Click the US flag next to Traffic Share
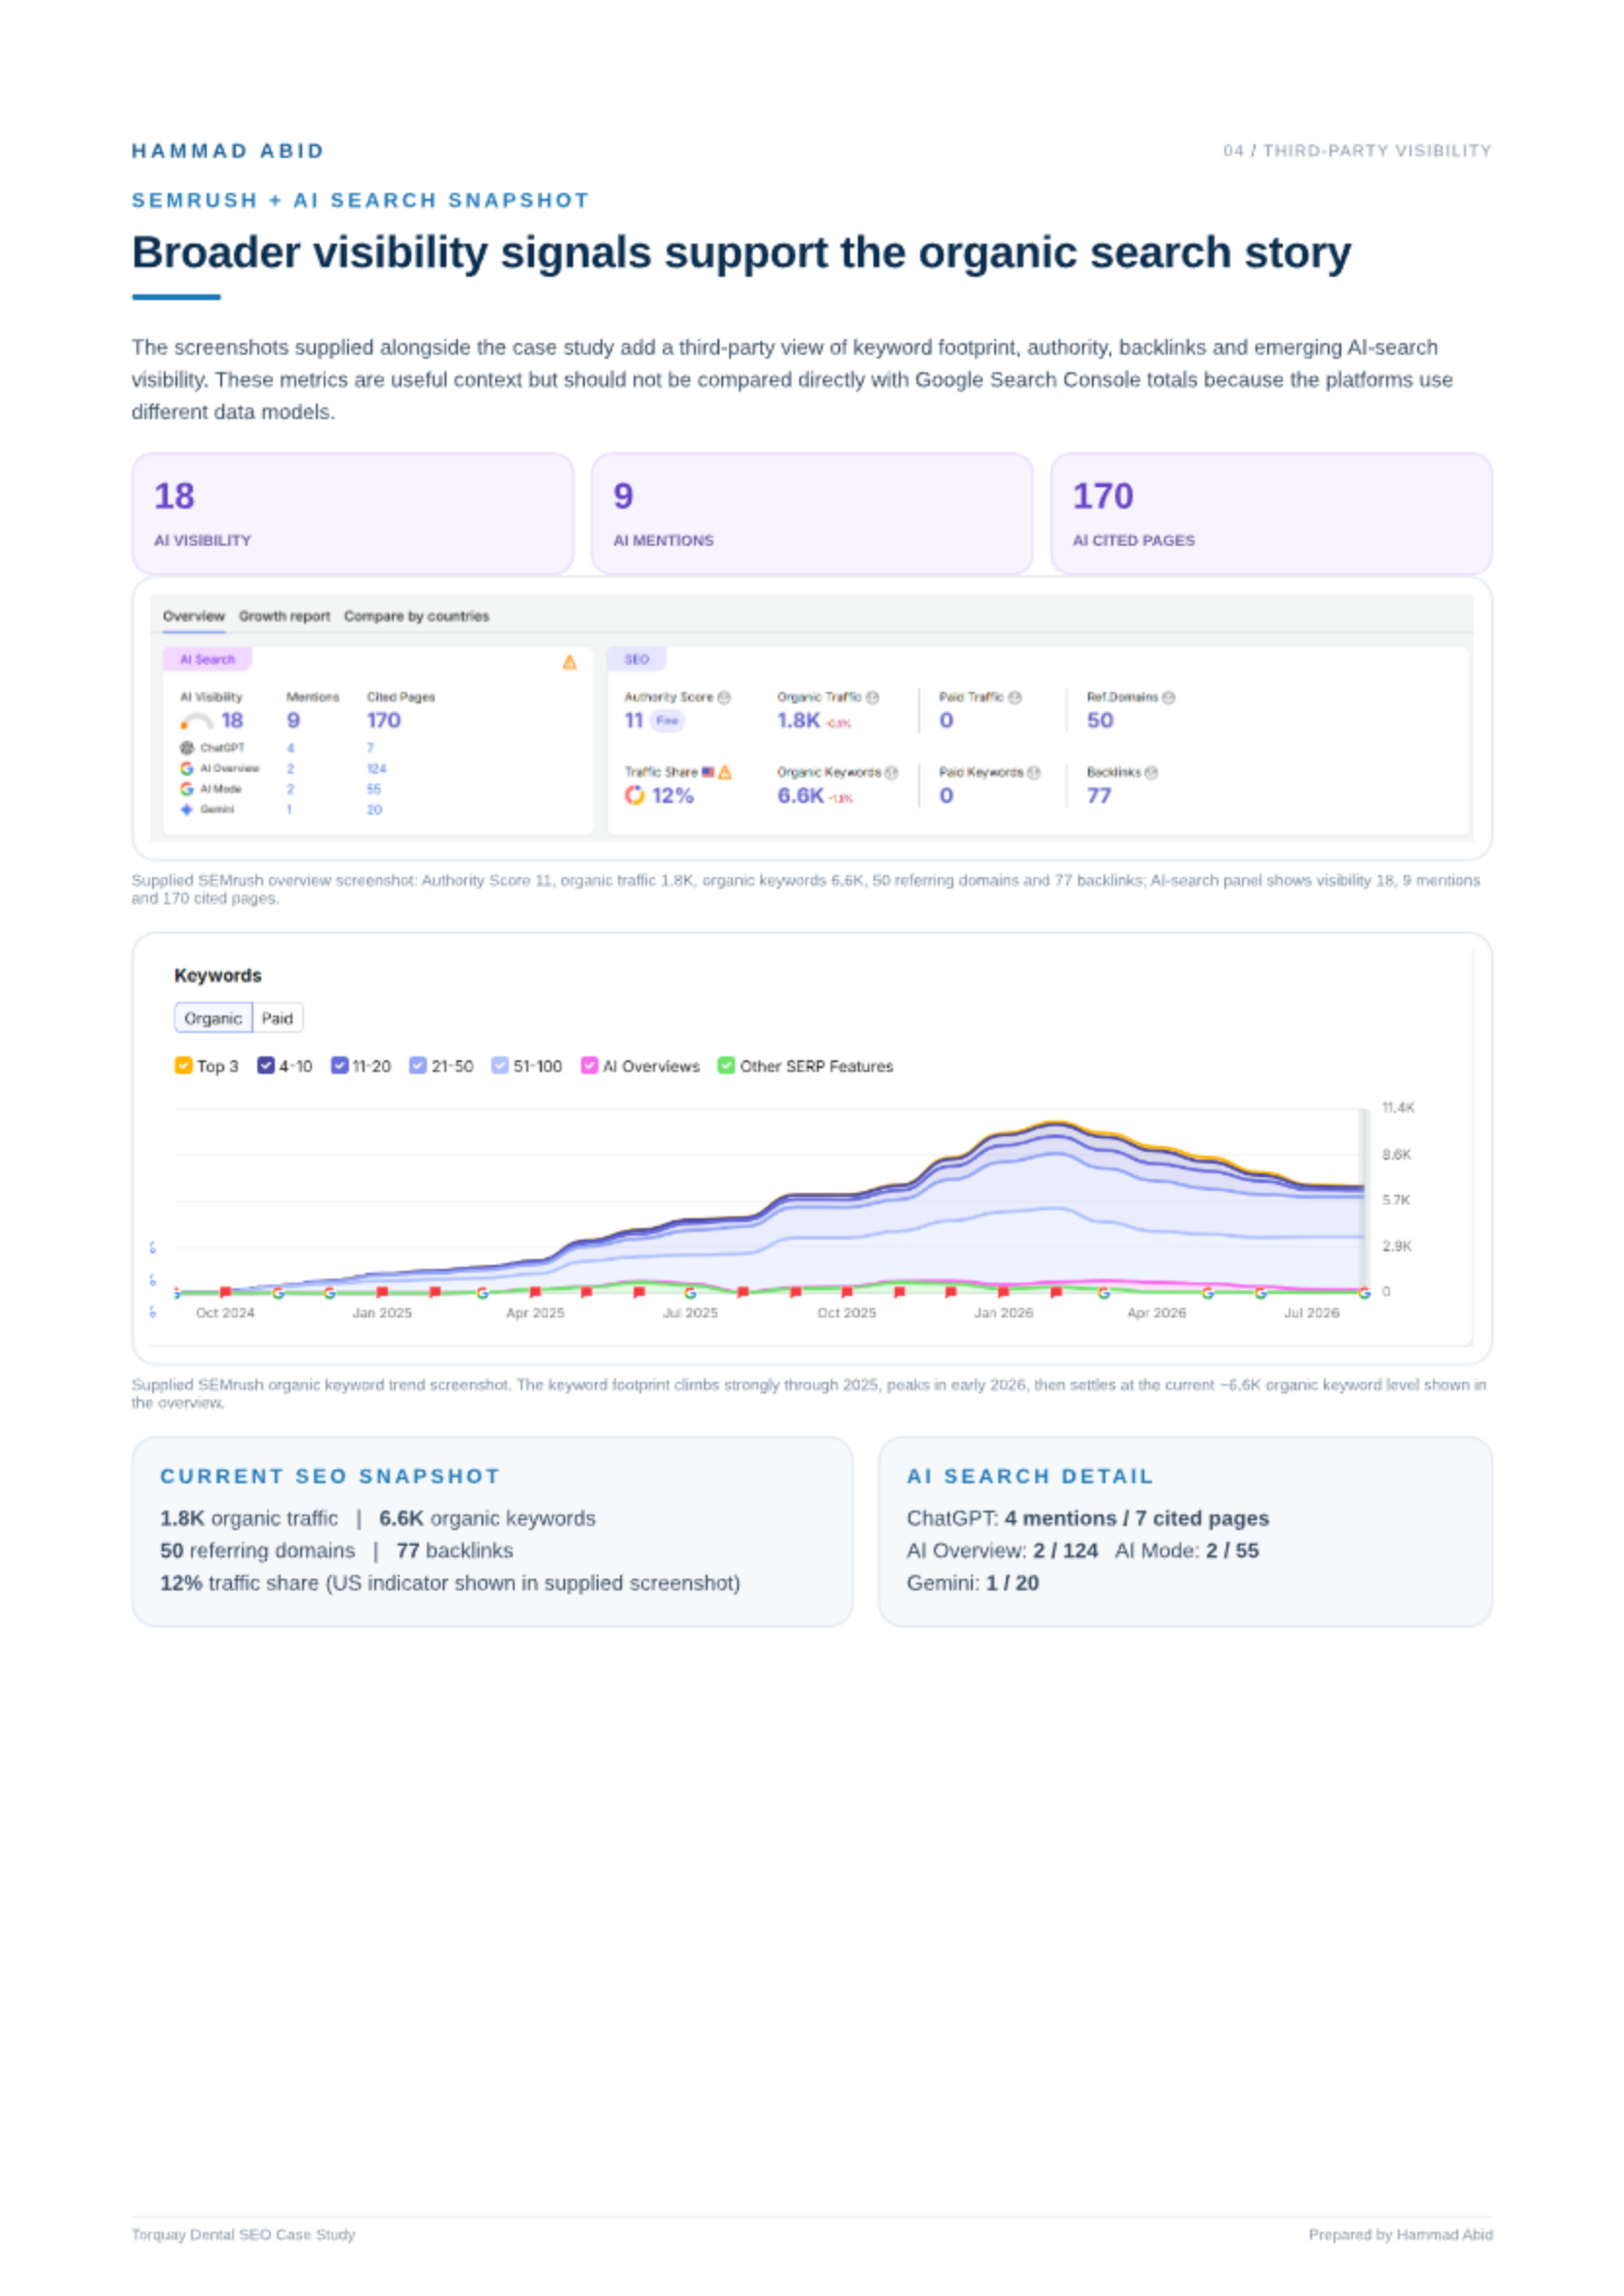 click(x=708, y=772)
